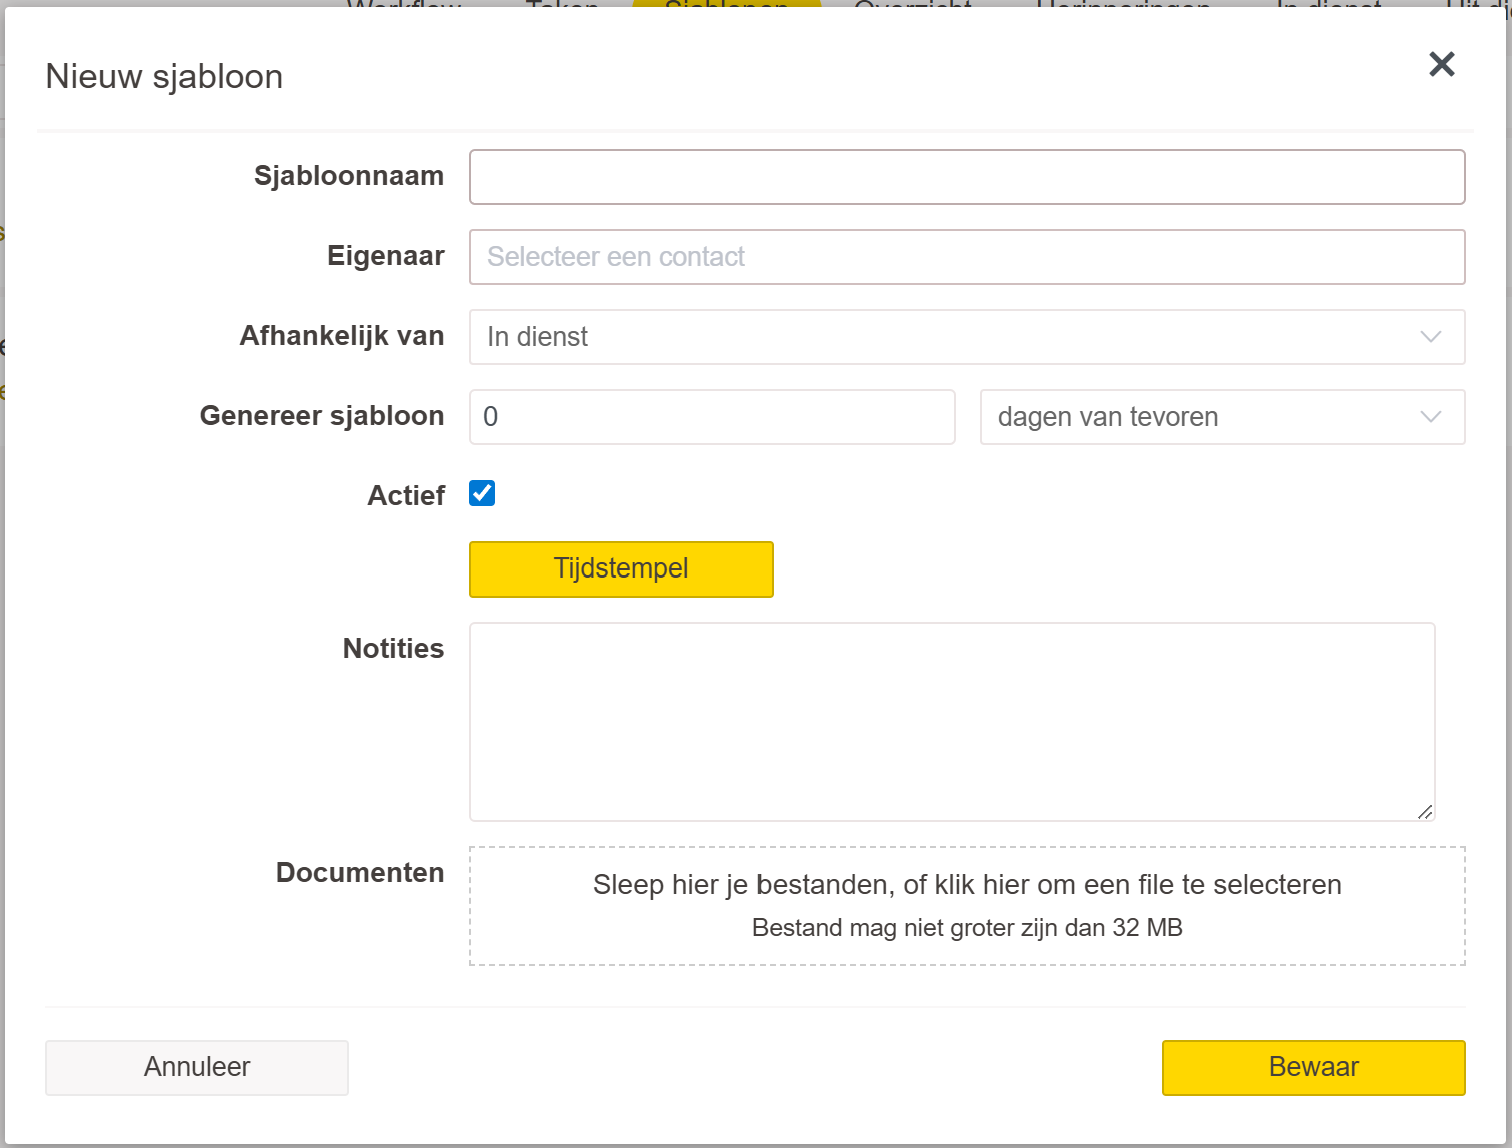Close the Nieuw sjabloon dialog

coord(1441,65)
